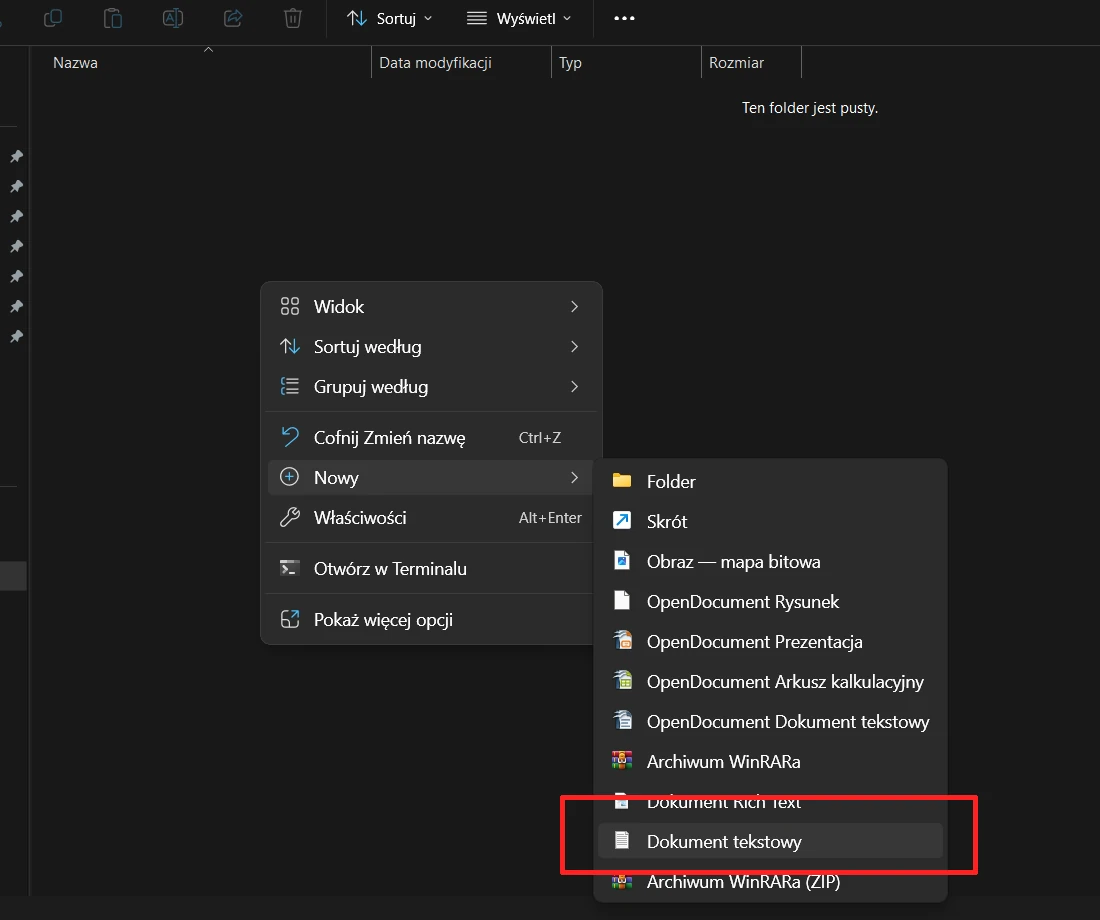Open the Nowy submenu entry
1100x920 pixels.
tap(431, 478)
